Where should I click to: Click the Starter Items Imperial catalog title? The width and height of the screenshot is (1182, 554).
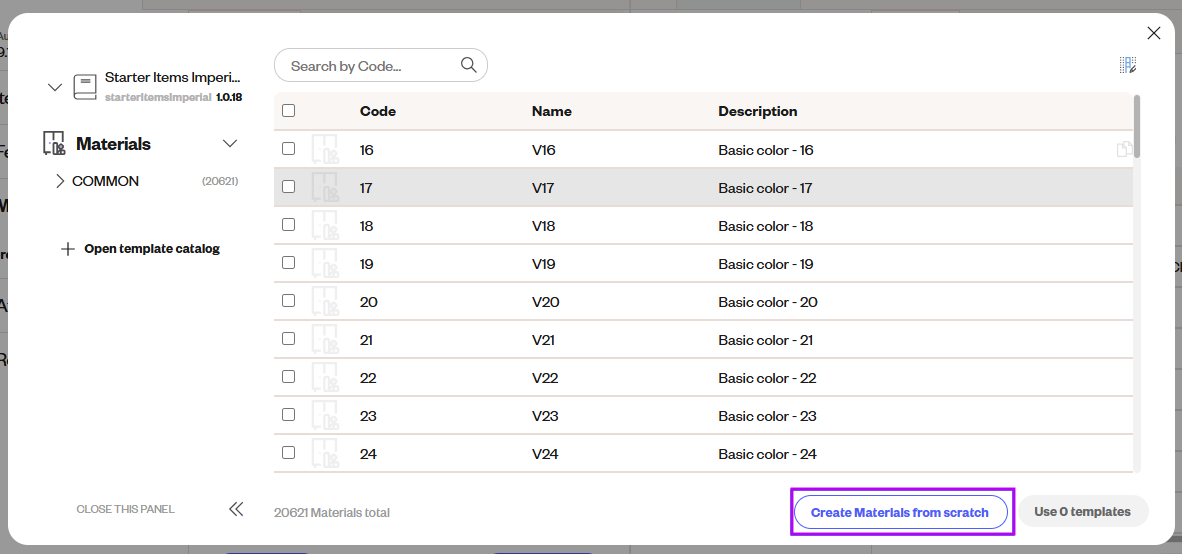point(173,77)
